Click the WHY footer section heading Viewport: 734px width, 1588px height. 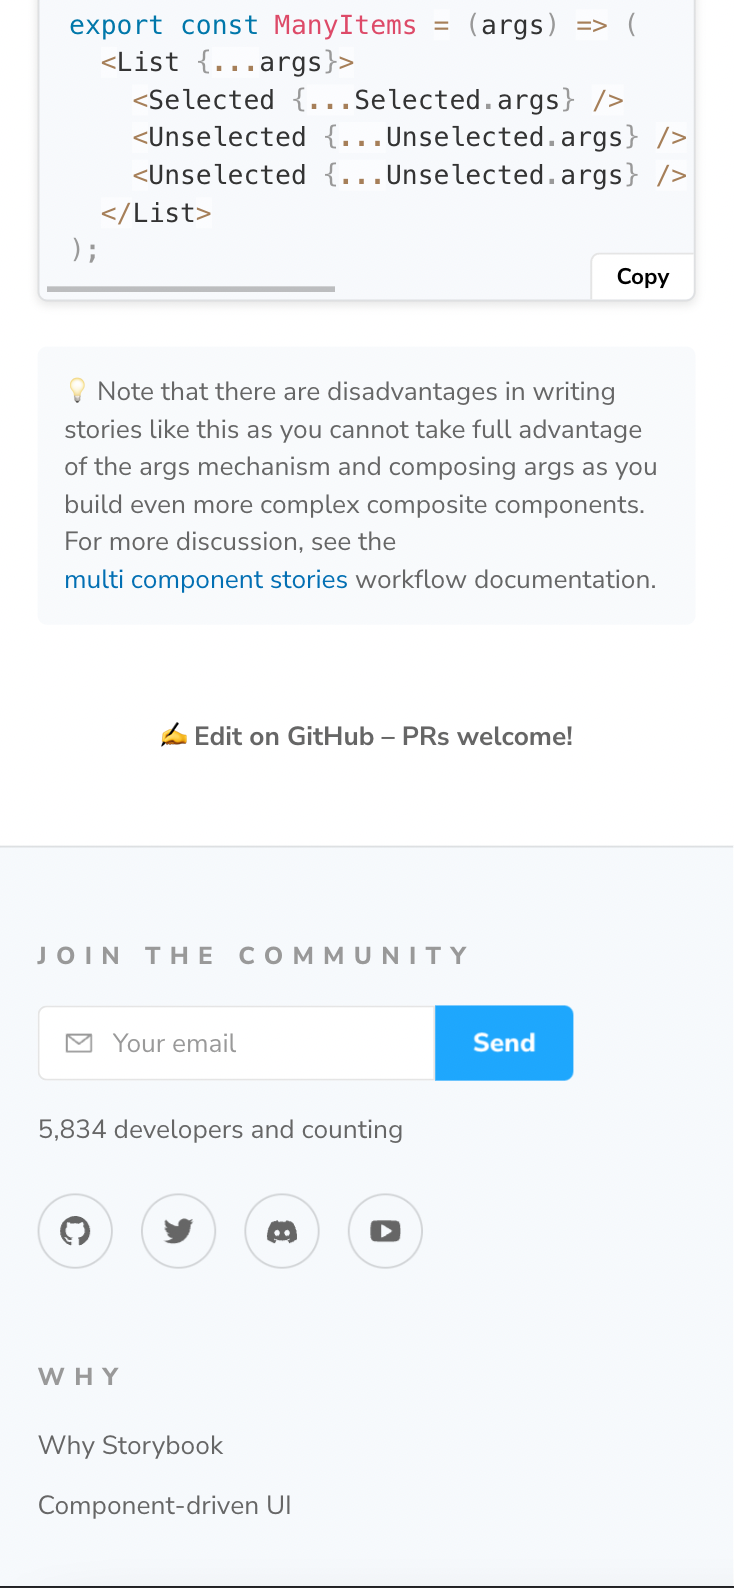click(79, 1376)
